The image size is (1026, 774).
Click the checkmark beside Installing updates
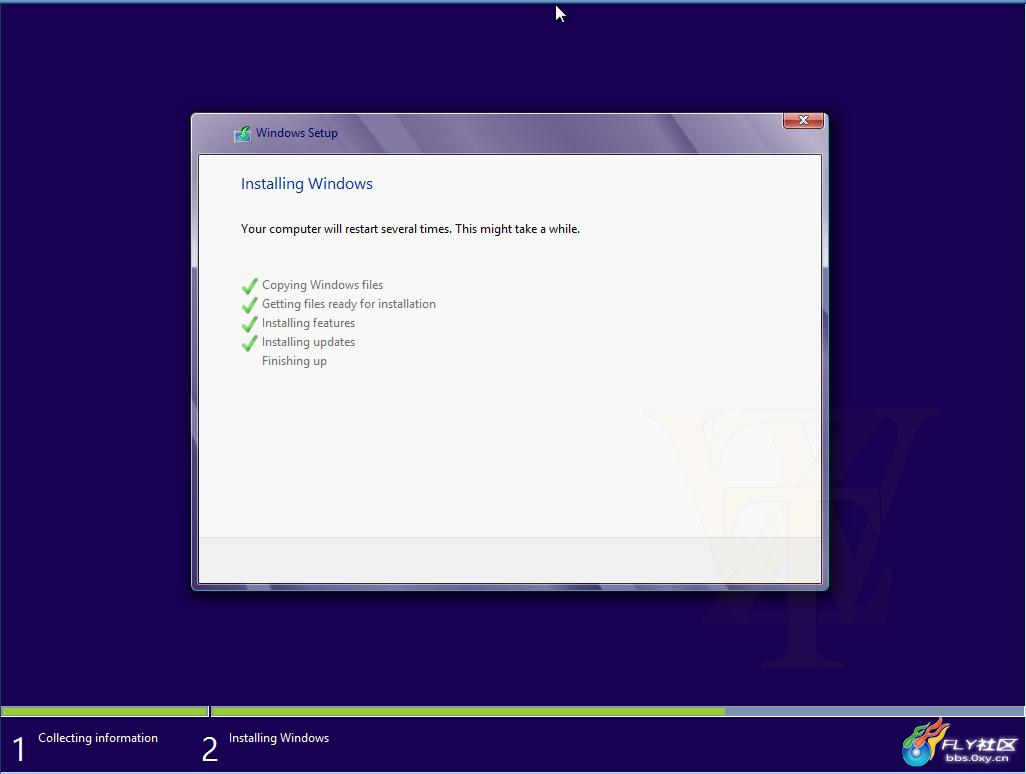[x=249, y=343]
